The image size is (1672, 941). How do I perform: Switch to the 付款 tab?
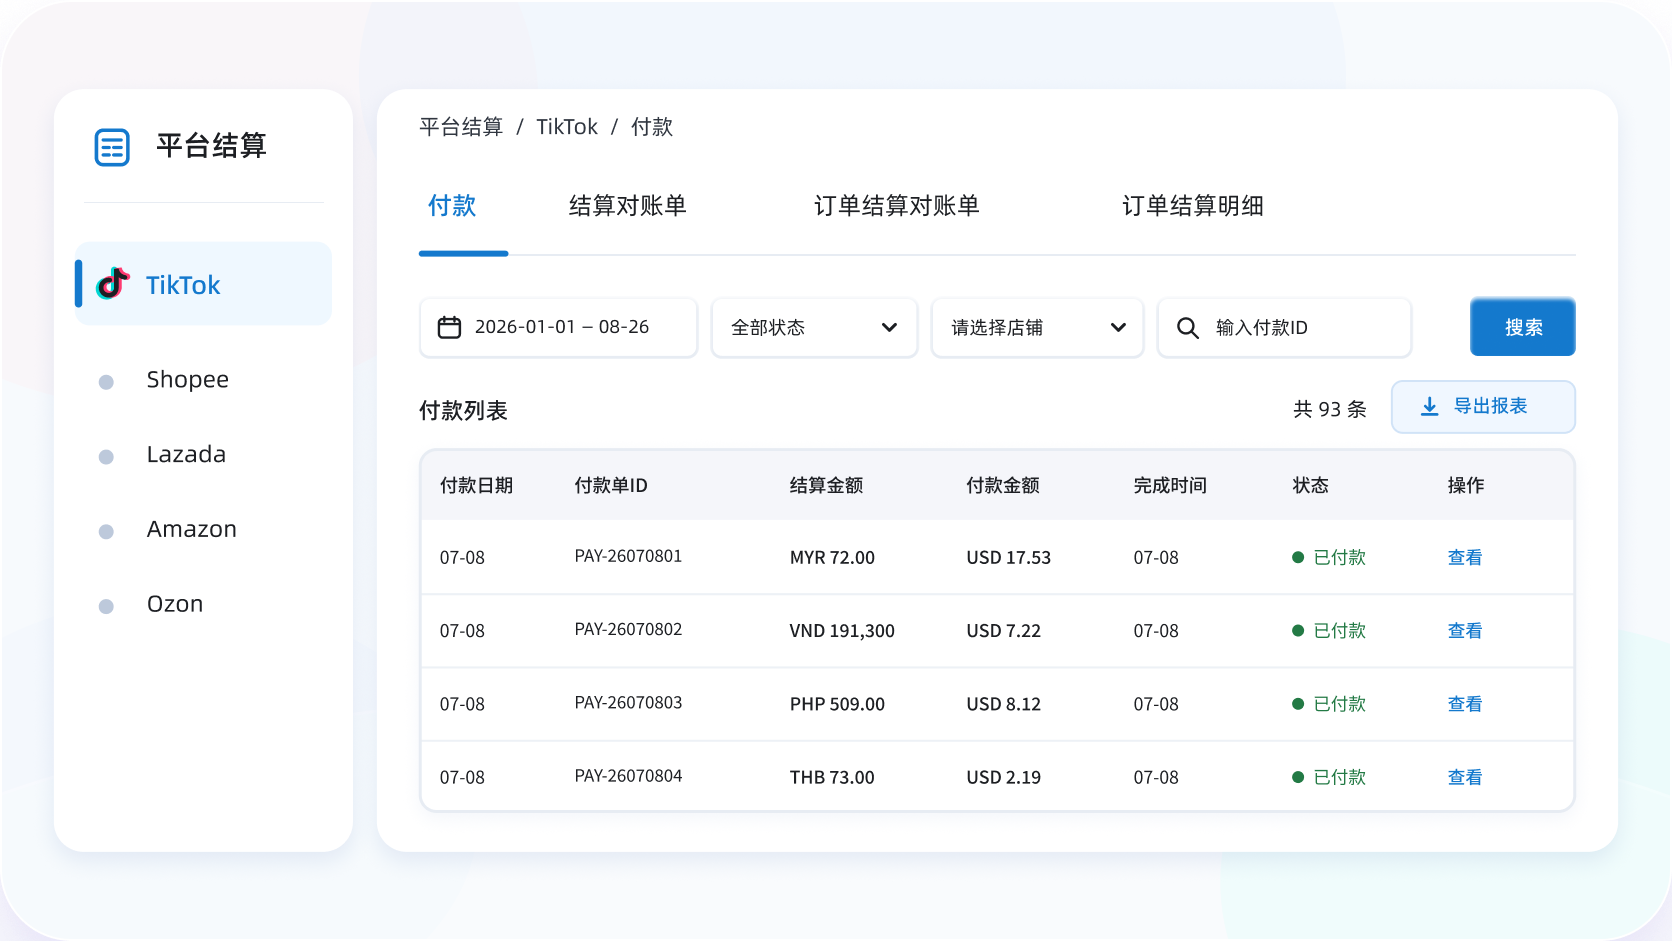(452, 206)
